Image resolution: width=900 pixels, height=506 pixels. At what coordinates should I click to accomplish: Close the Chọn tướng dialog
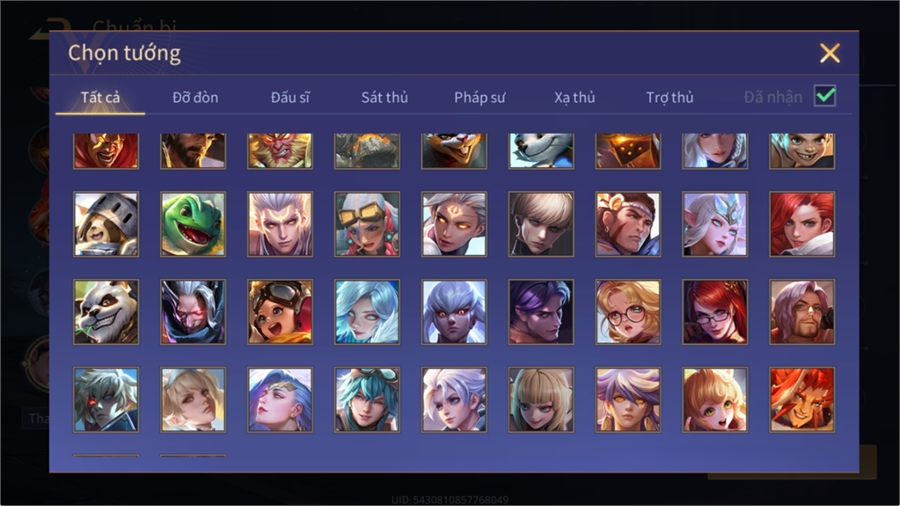point(829,53)
